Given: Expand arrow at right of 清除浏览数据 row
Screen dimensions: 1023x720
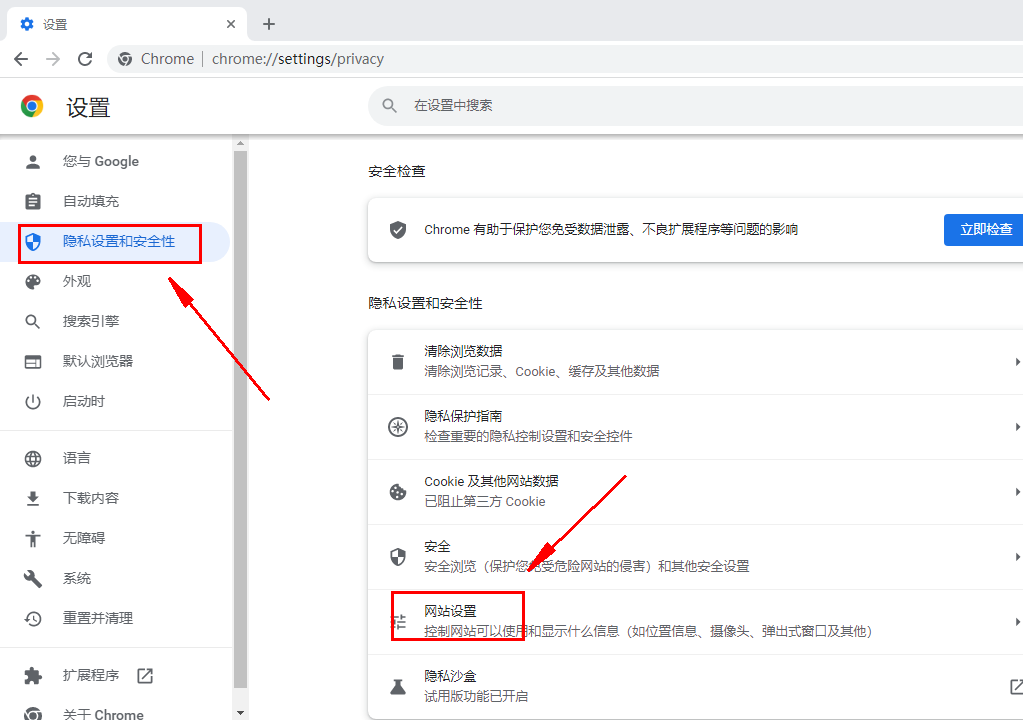Looking at the screenshot, I should click(x=1018, y=362).
